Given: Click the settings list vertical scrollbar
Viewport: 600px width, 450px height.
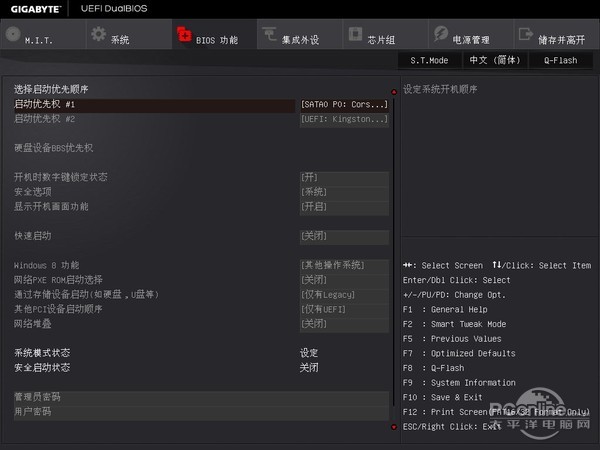Looking at the screenshot, I should (394, 253).
